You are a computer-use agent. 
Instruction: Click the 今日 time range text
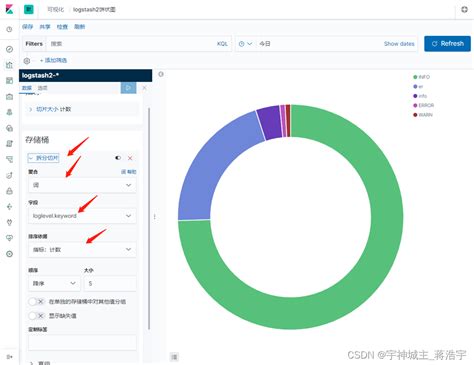[265, 44]
